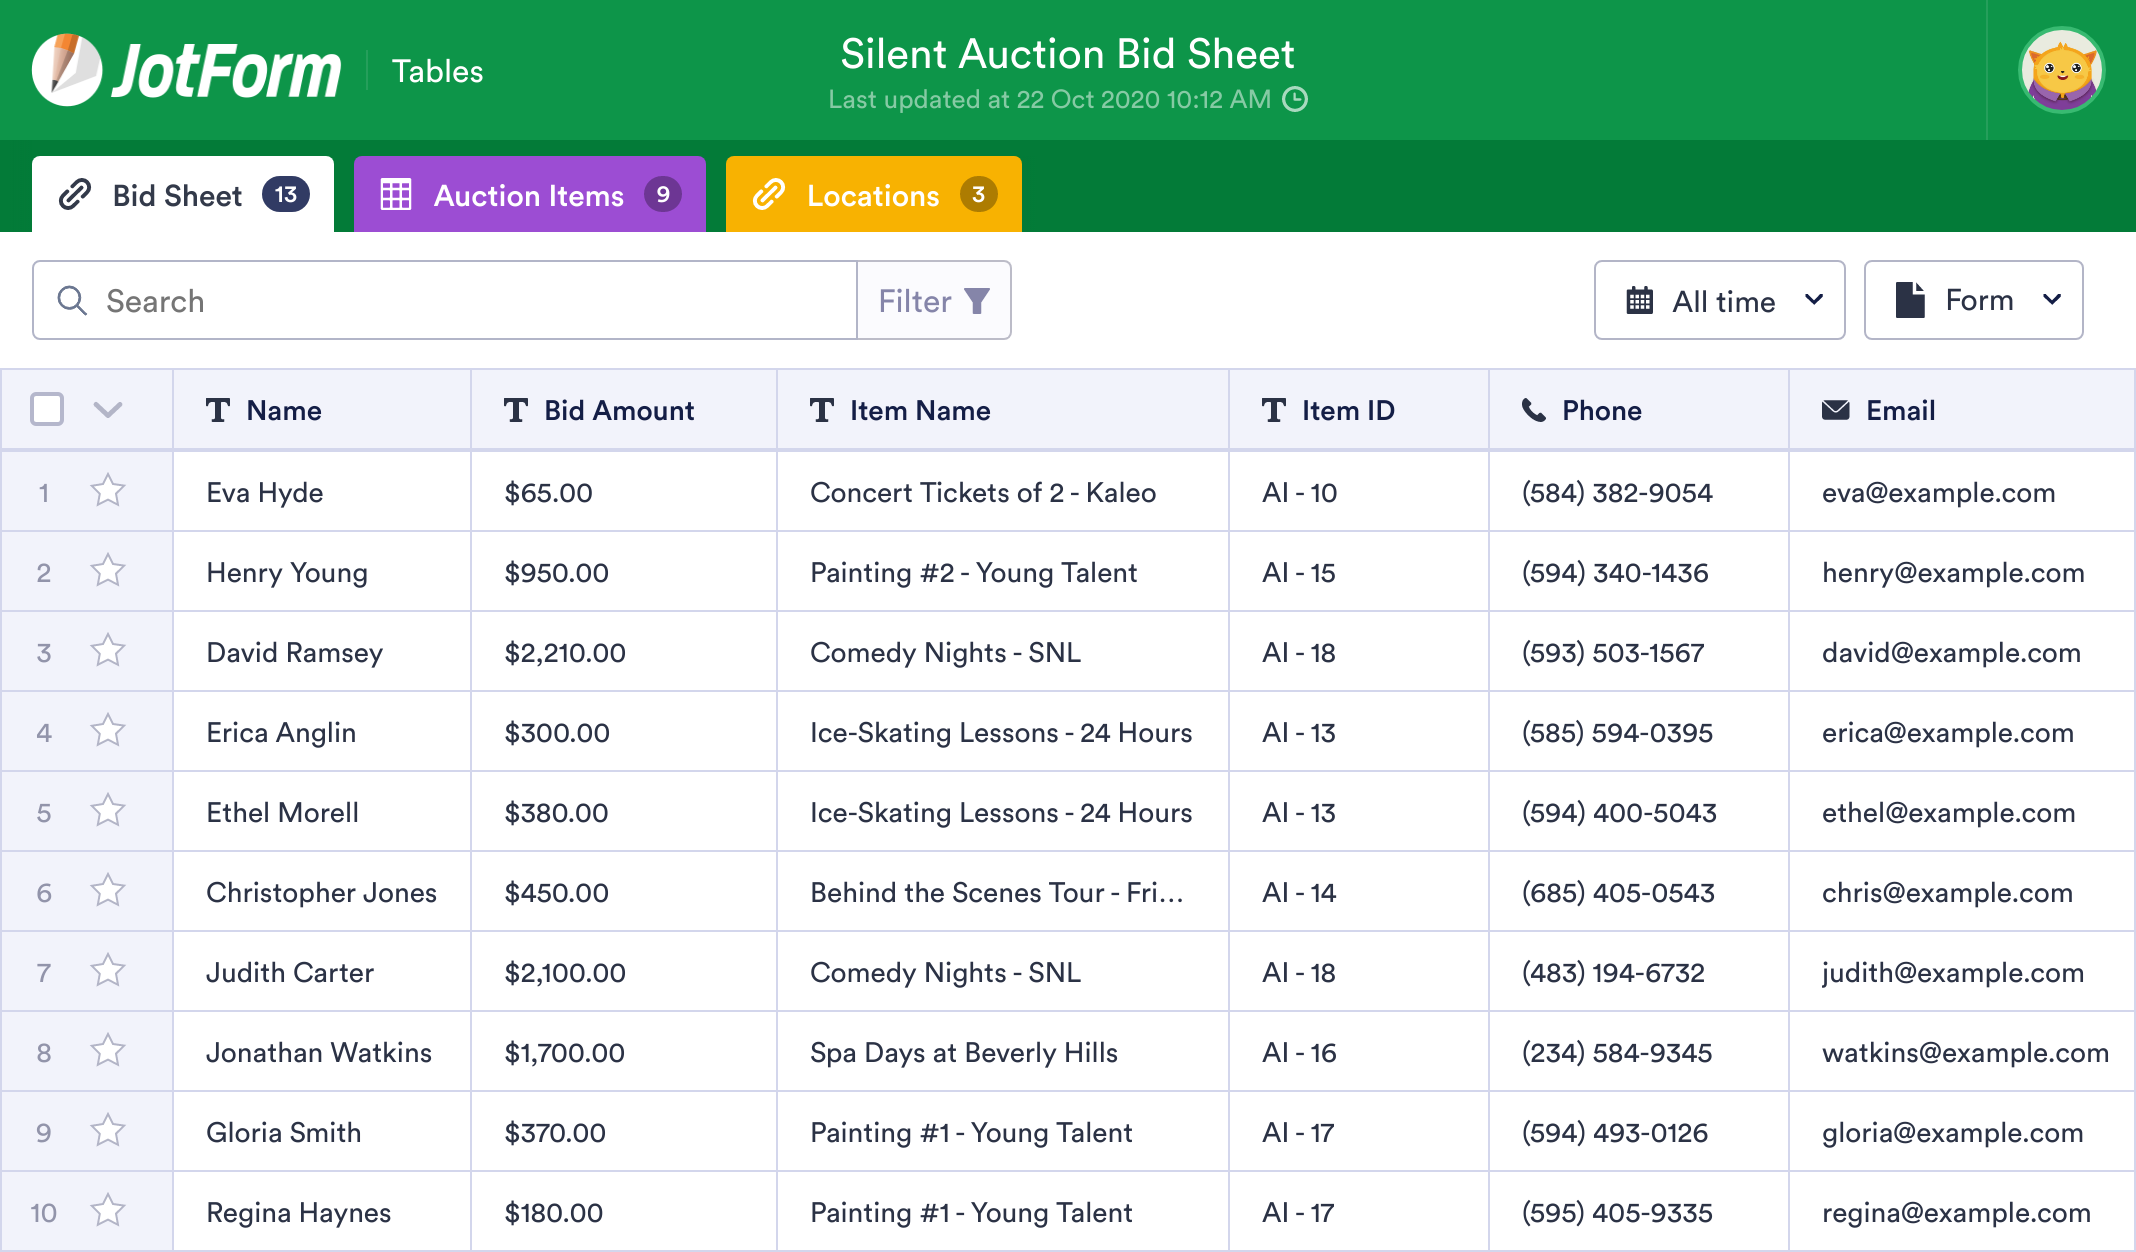Expand the Form dropdown

[x=1975, y=301]
